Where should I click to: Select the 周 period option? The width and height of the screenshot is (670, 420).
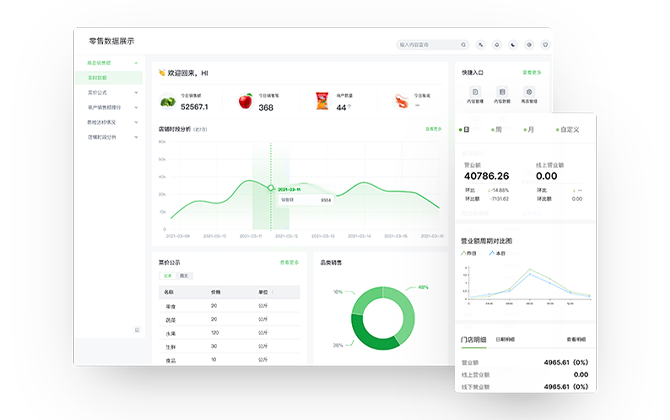[x=497, y=130]
